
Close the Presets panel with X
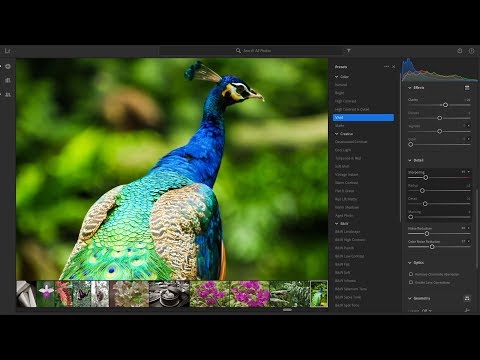tap(394, 67)
